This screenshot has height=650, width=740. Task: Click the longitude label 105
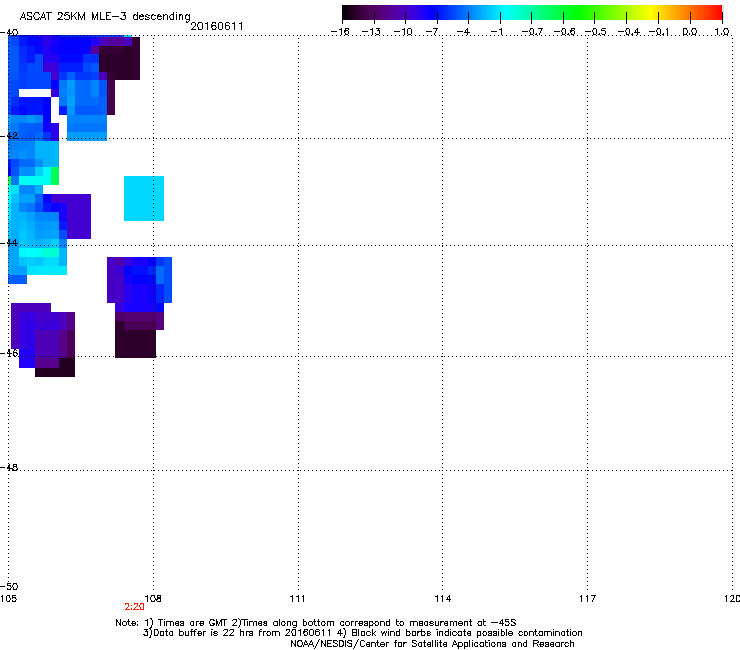[x=8, y=599]
